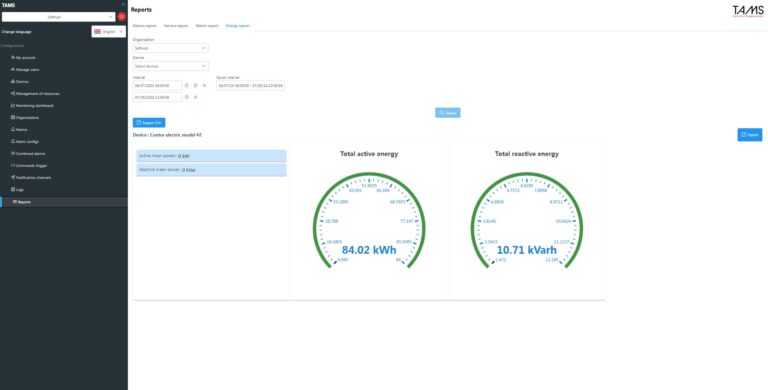
Task: Open Alarm configs from sidebar
Action: [27, 142]
